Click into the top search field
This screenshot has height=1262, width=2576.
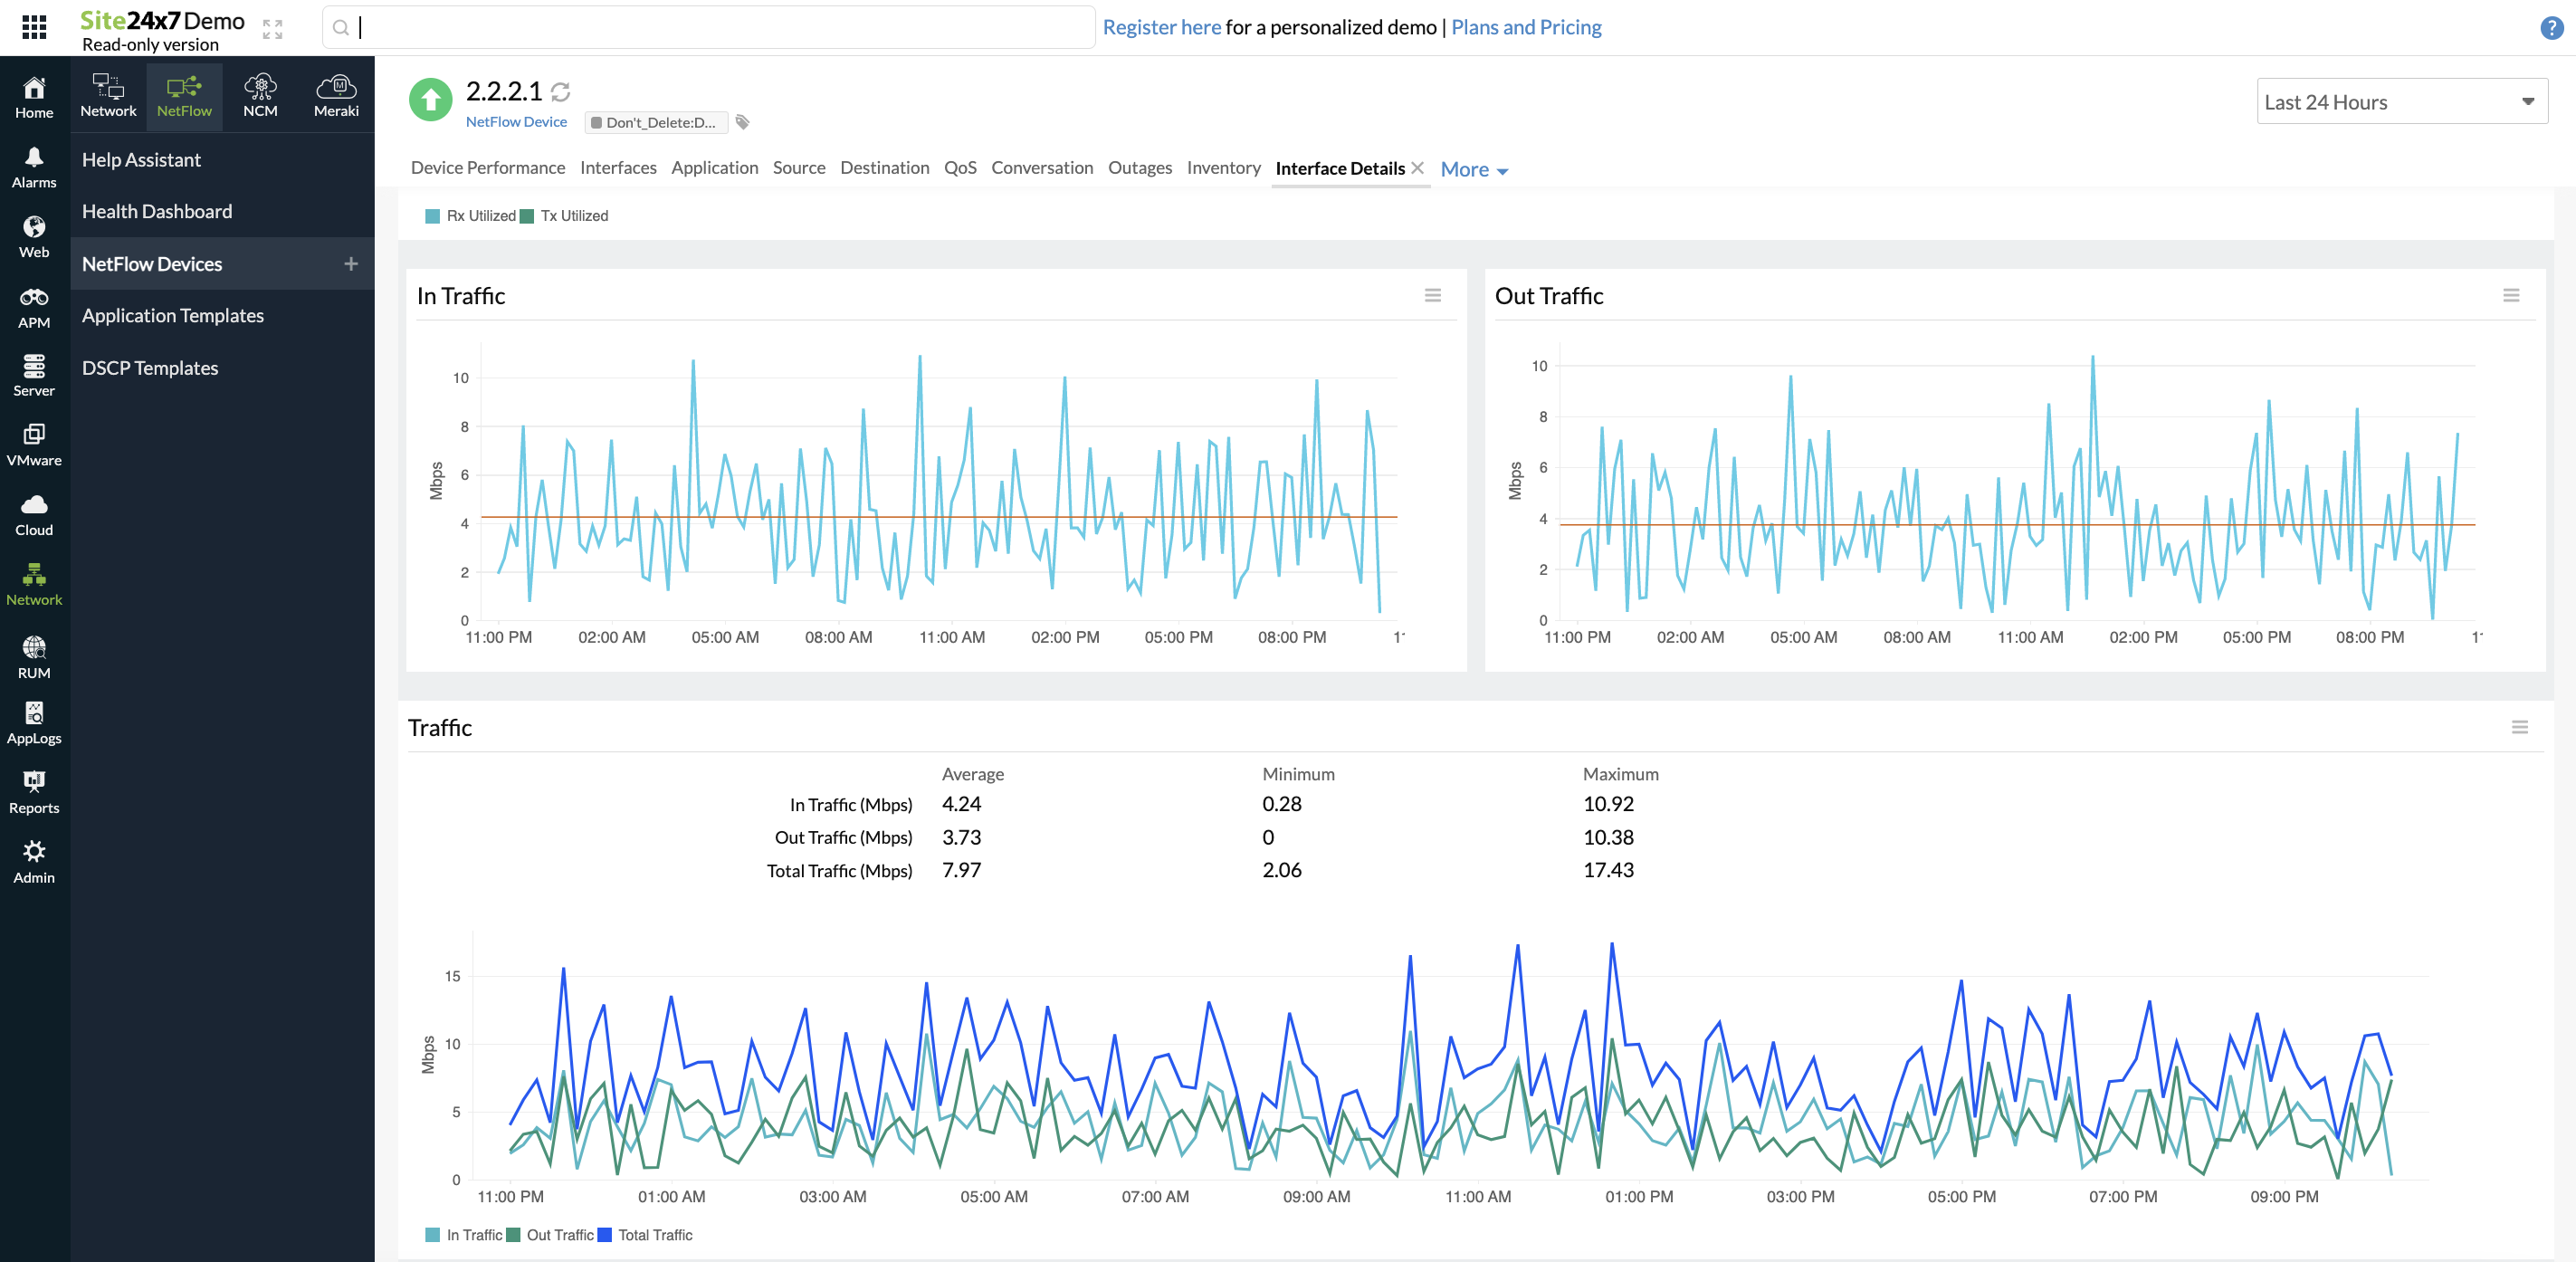click(x=710, y=27)
